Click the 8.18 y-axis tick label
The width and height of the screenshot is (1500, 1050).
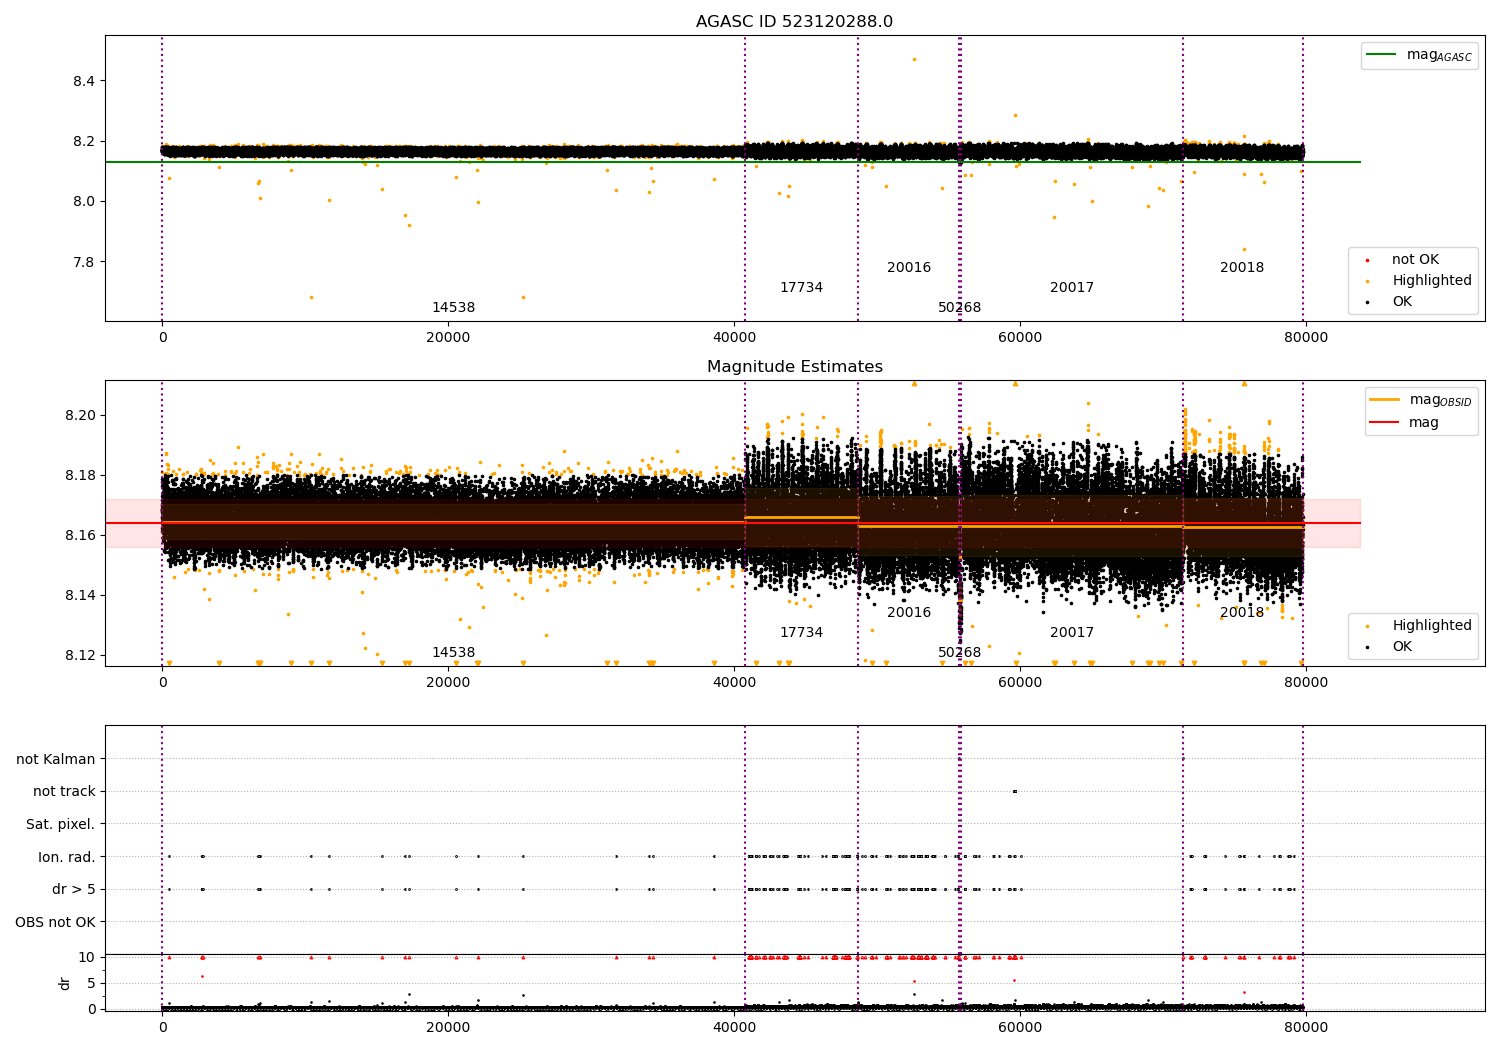[80, 475]
